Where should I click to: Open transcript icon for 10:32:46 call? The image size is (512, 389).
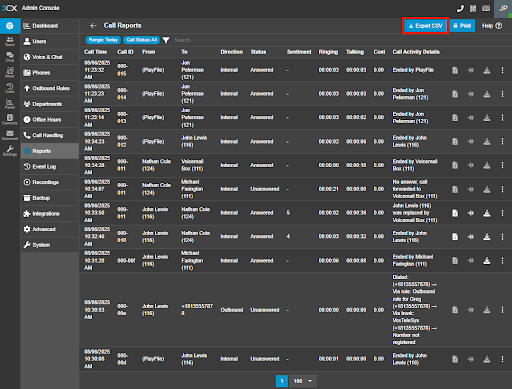tap(455, 236)
